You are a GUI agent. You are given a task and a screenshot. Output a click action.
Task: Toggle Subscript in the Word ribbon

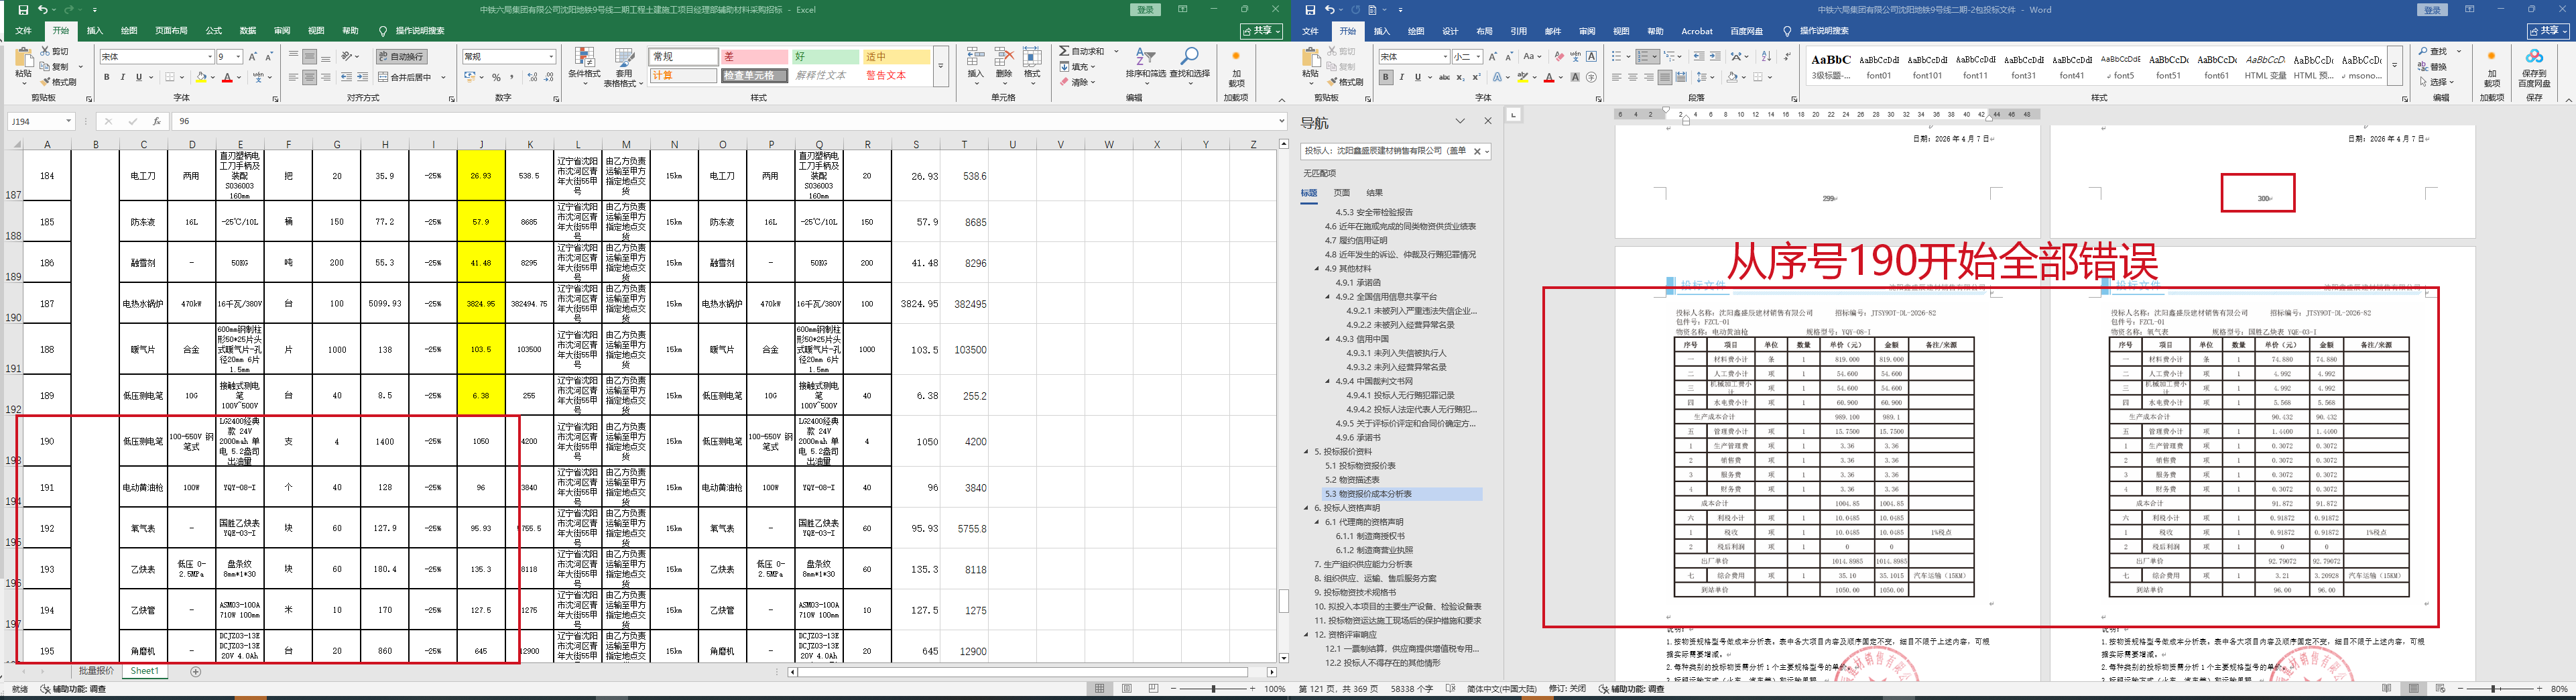coord(1461,77)
